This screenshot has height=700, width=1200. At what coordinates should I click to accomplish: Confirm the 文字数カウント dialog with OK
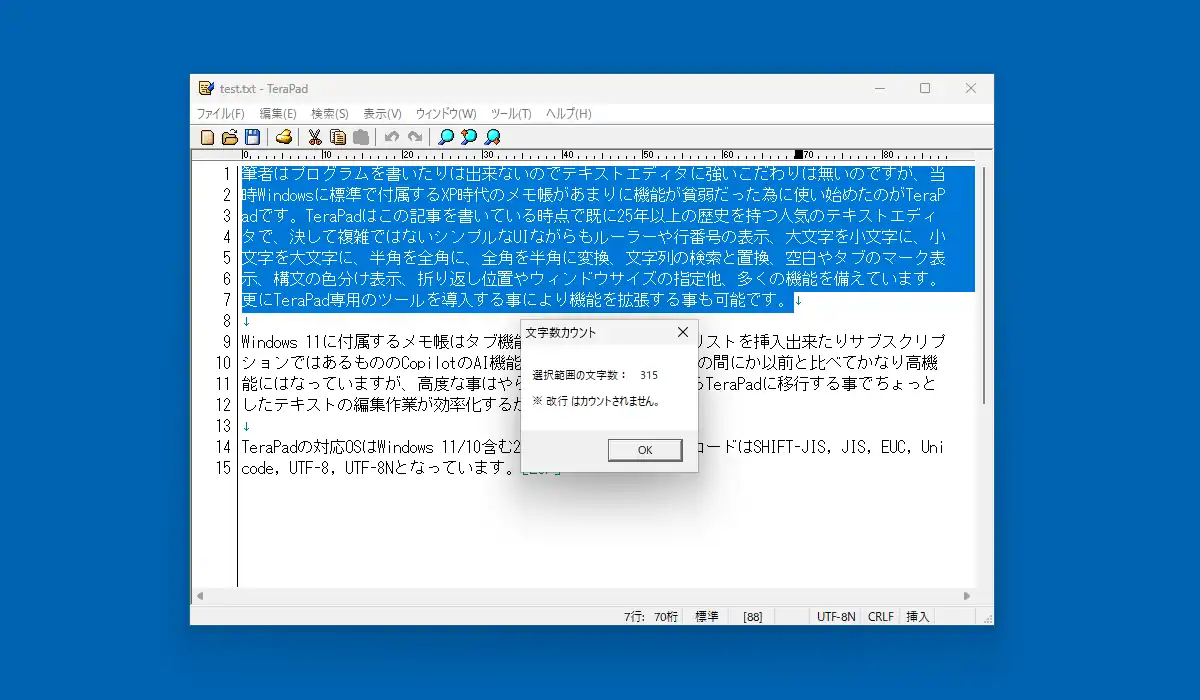645,450
